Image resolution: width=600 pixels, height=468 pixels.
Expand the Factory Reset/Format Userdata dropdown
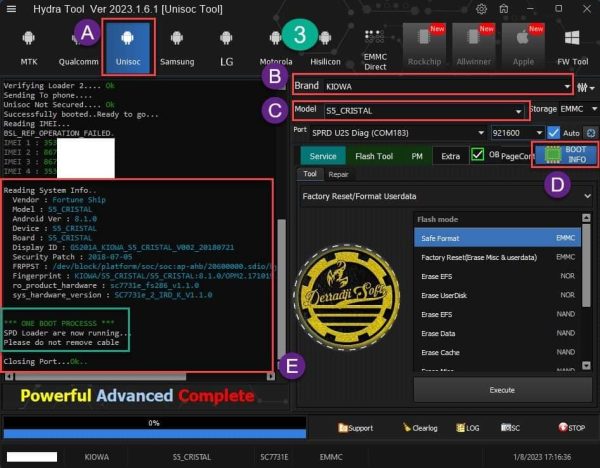tap(447, 196)
